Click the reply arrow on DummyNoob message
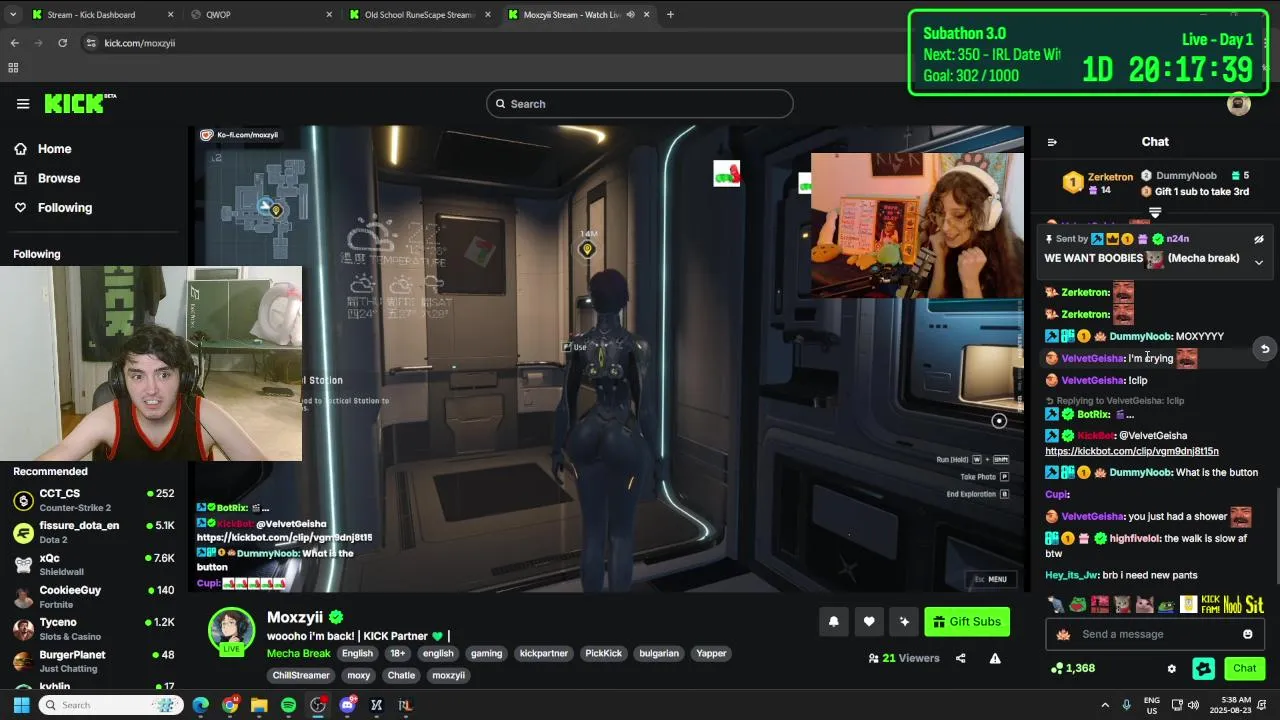 [1264, 349]
